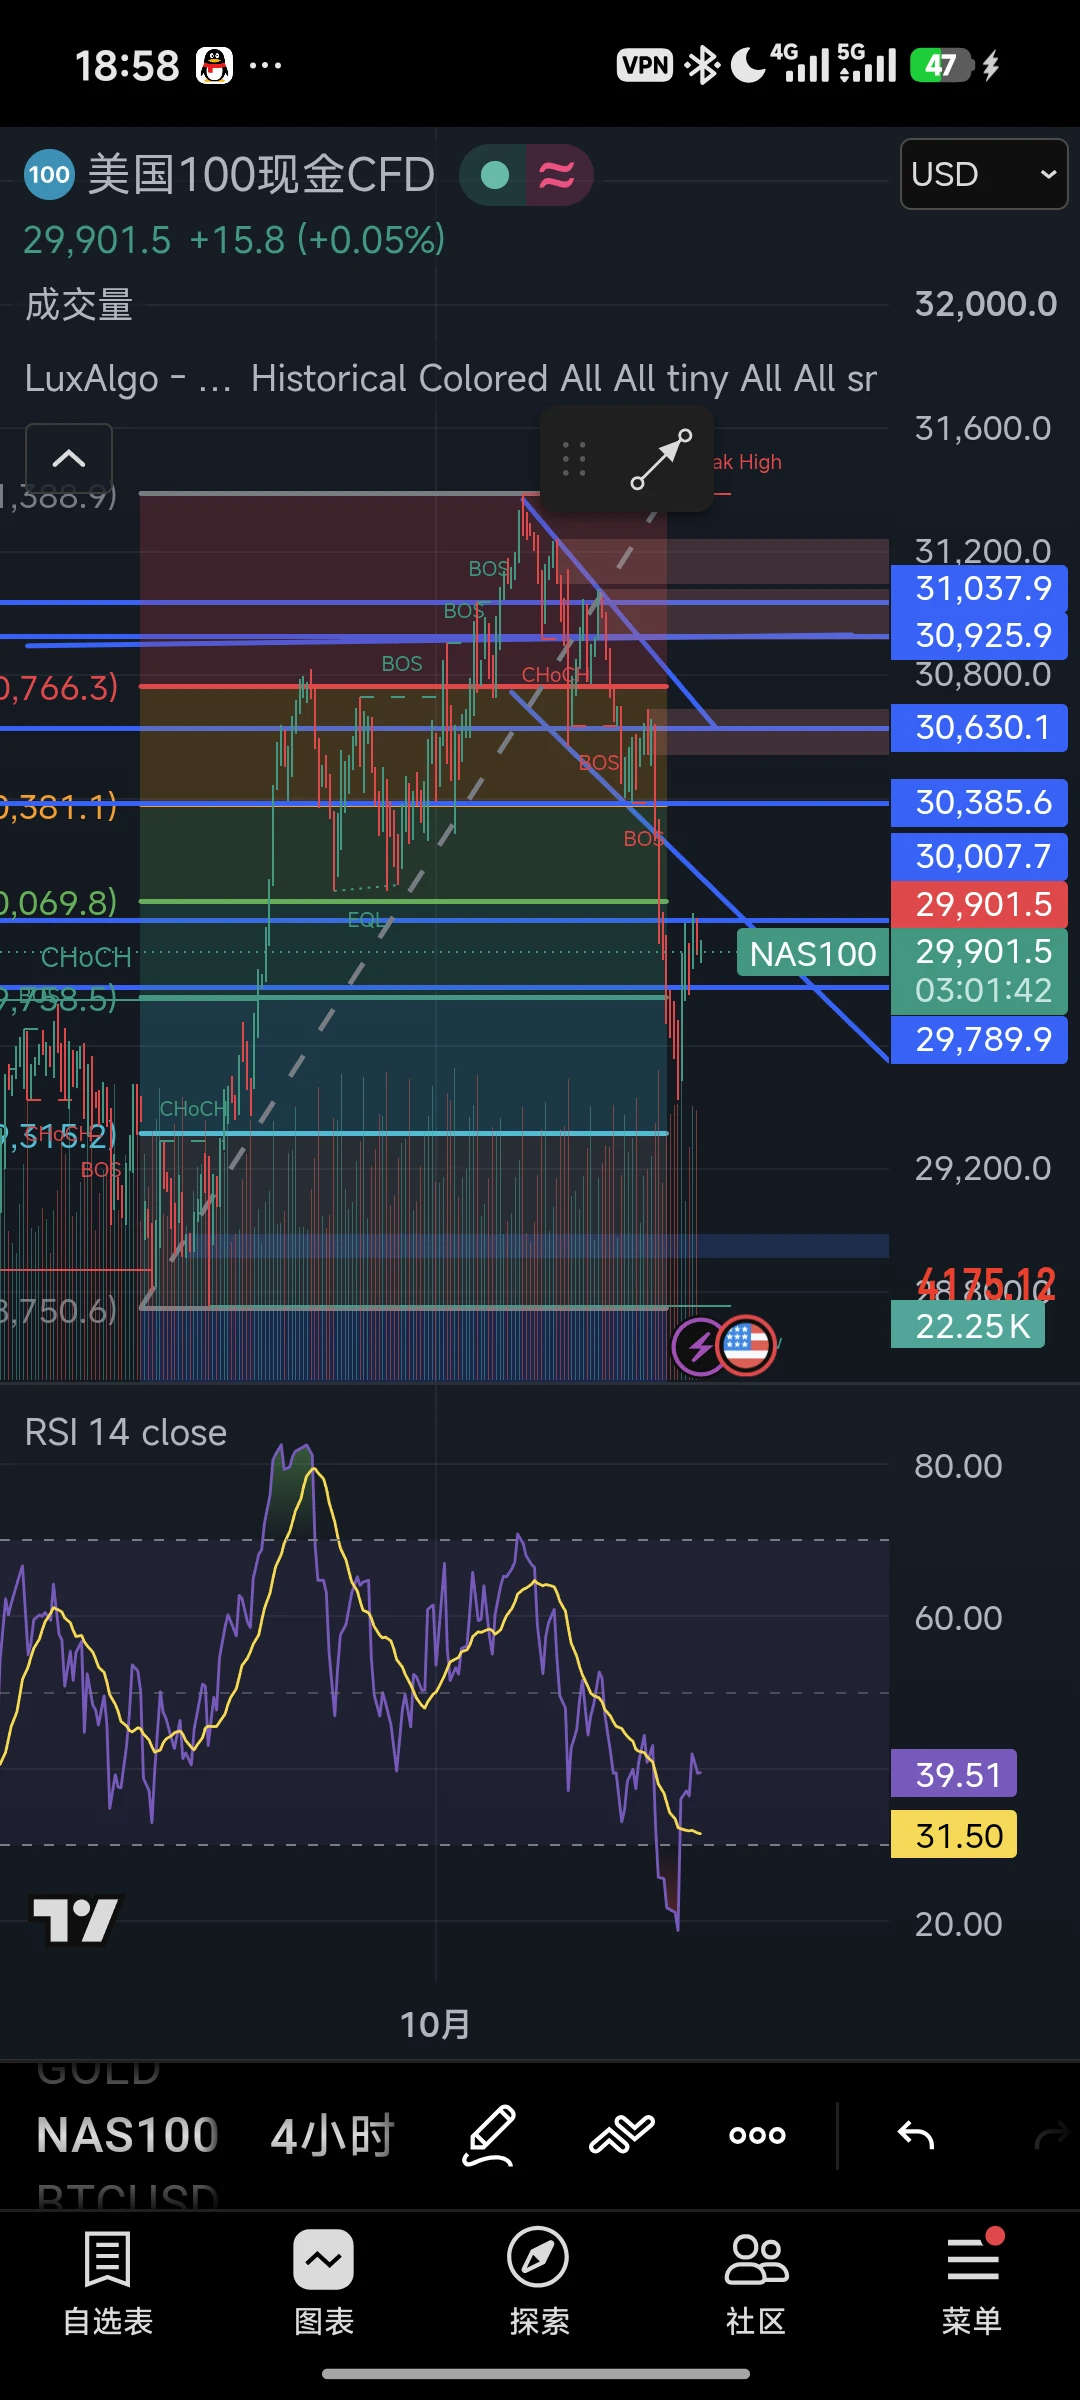The height and width of the screenshot is (2400, 1080).
Task: Toggle the pink approximately-equal indicator pill
Action: [558, 176]
